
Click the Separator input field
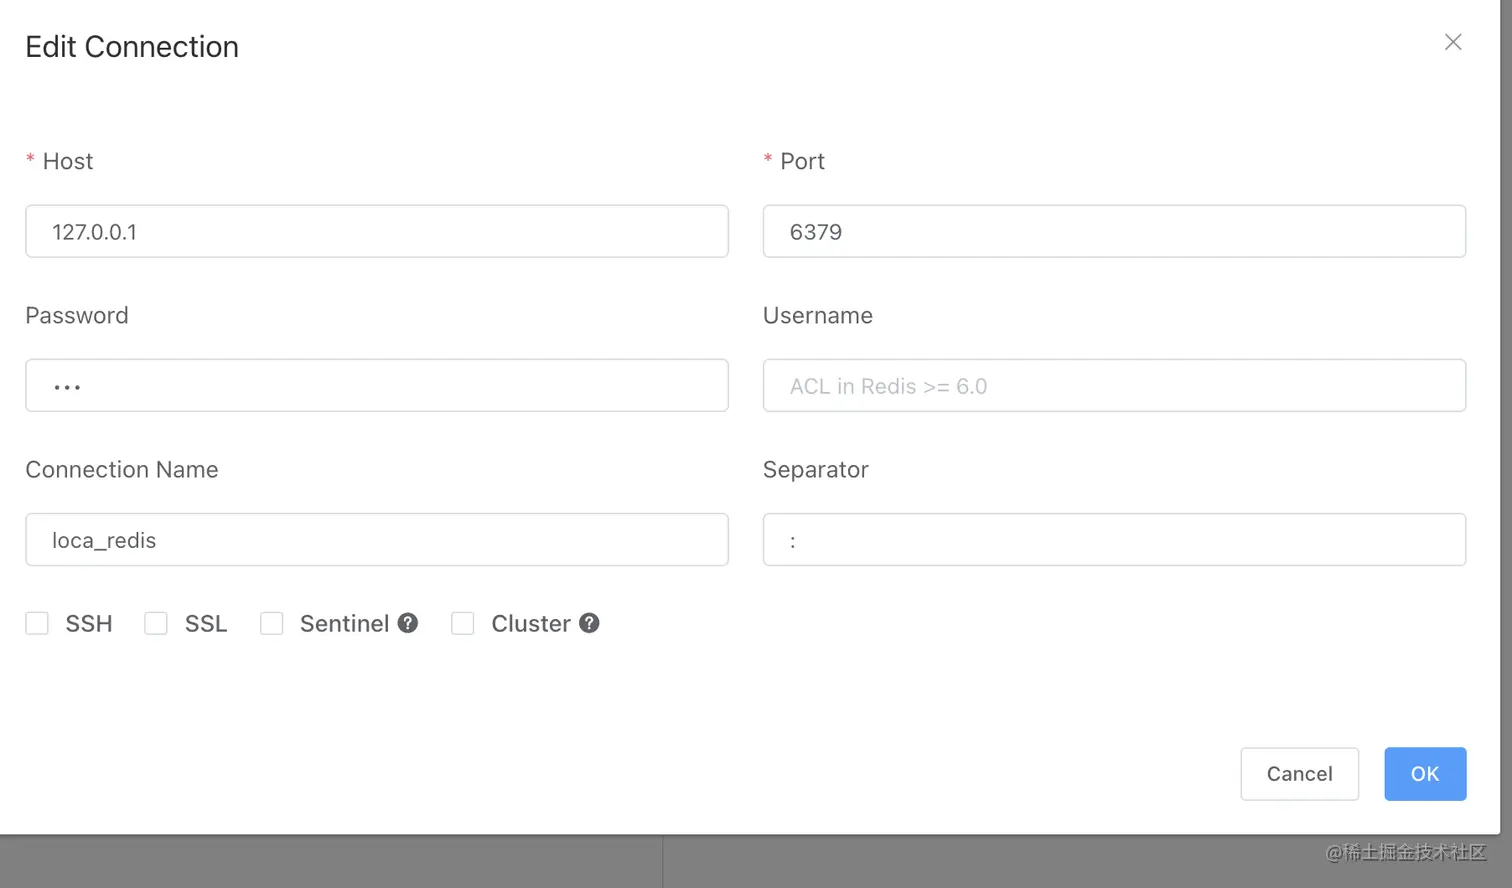[x=1114, y=539]
